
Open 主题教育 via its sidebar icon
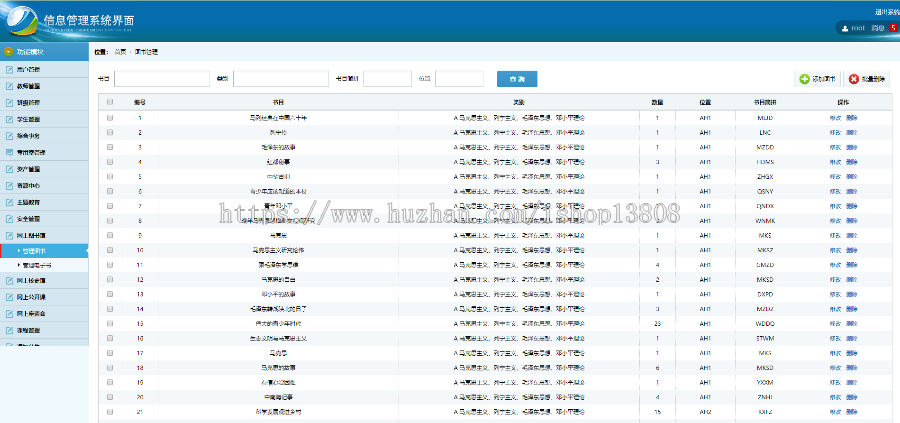[9, 203]
